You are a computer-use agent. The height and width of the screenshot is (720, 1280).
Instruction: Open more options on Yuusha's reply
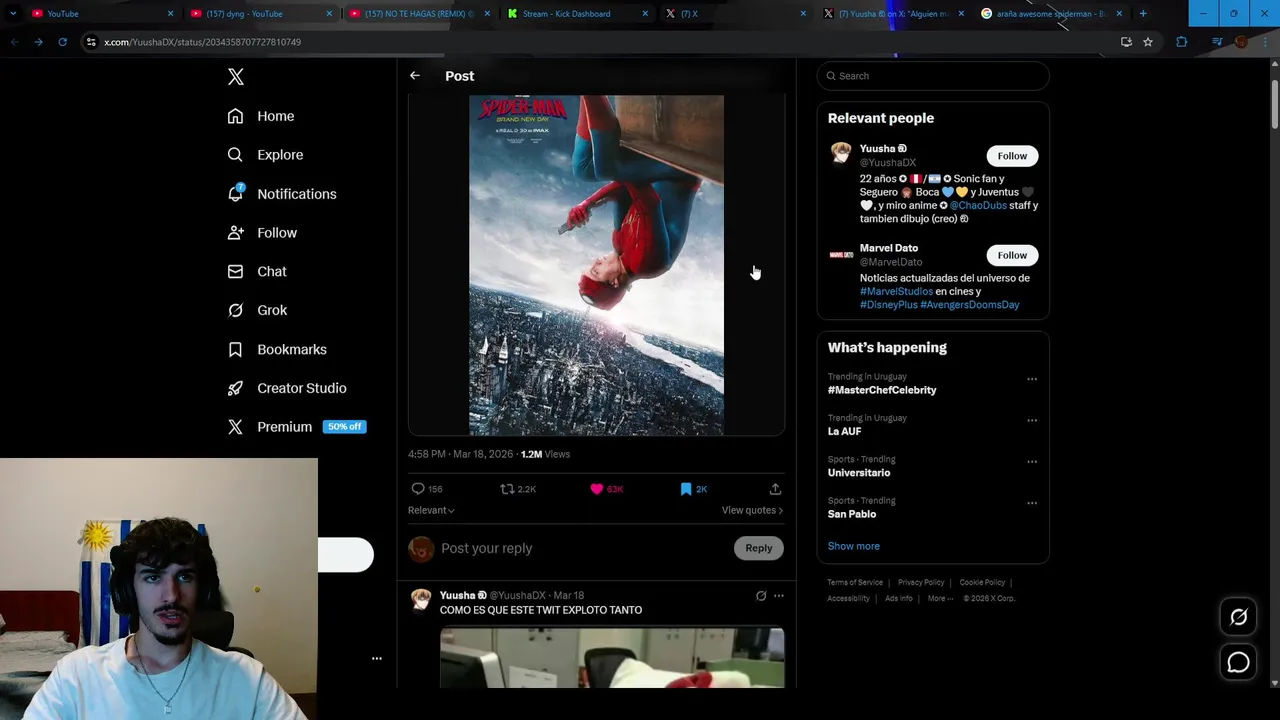tap(779, 596)
